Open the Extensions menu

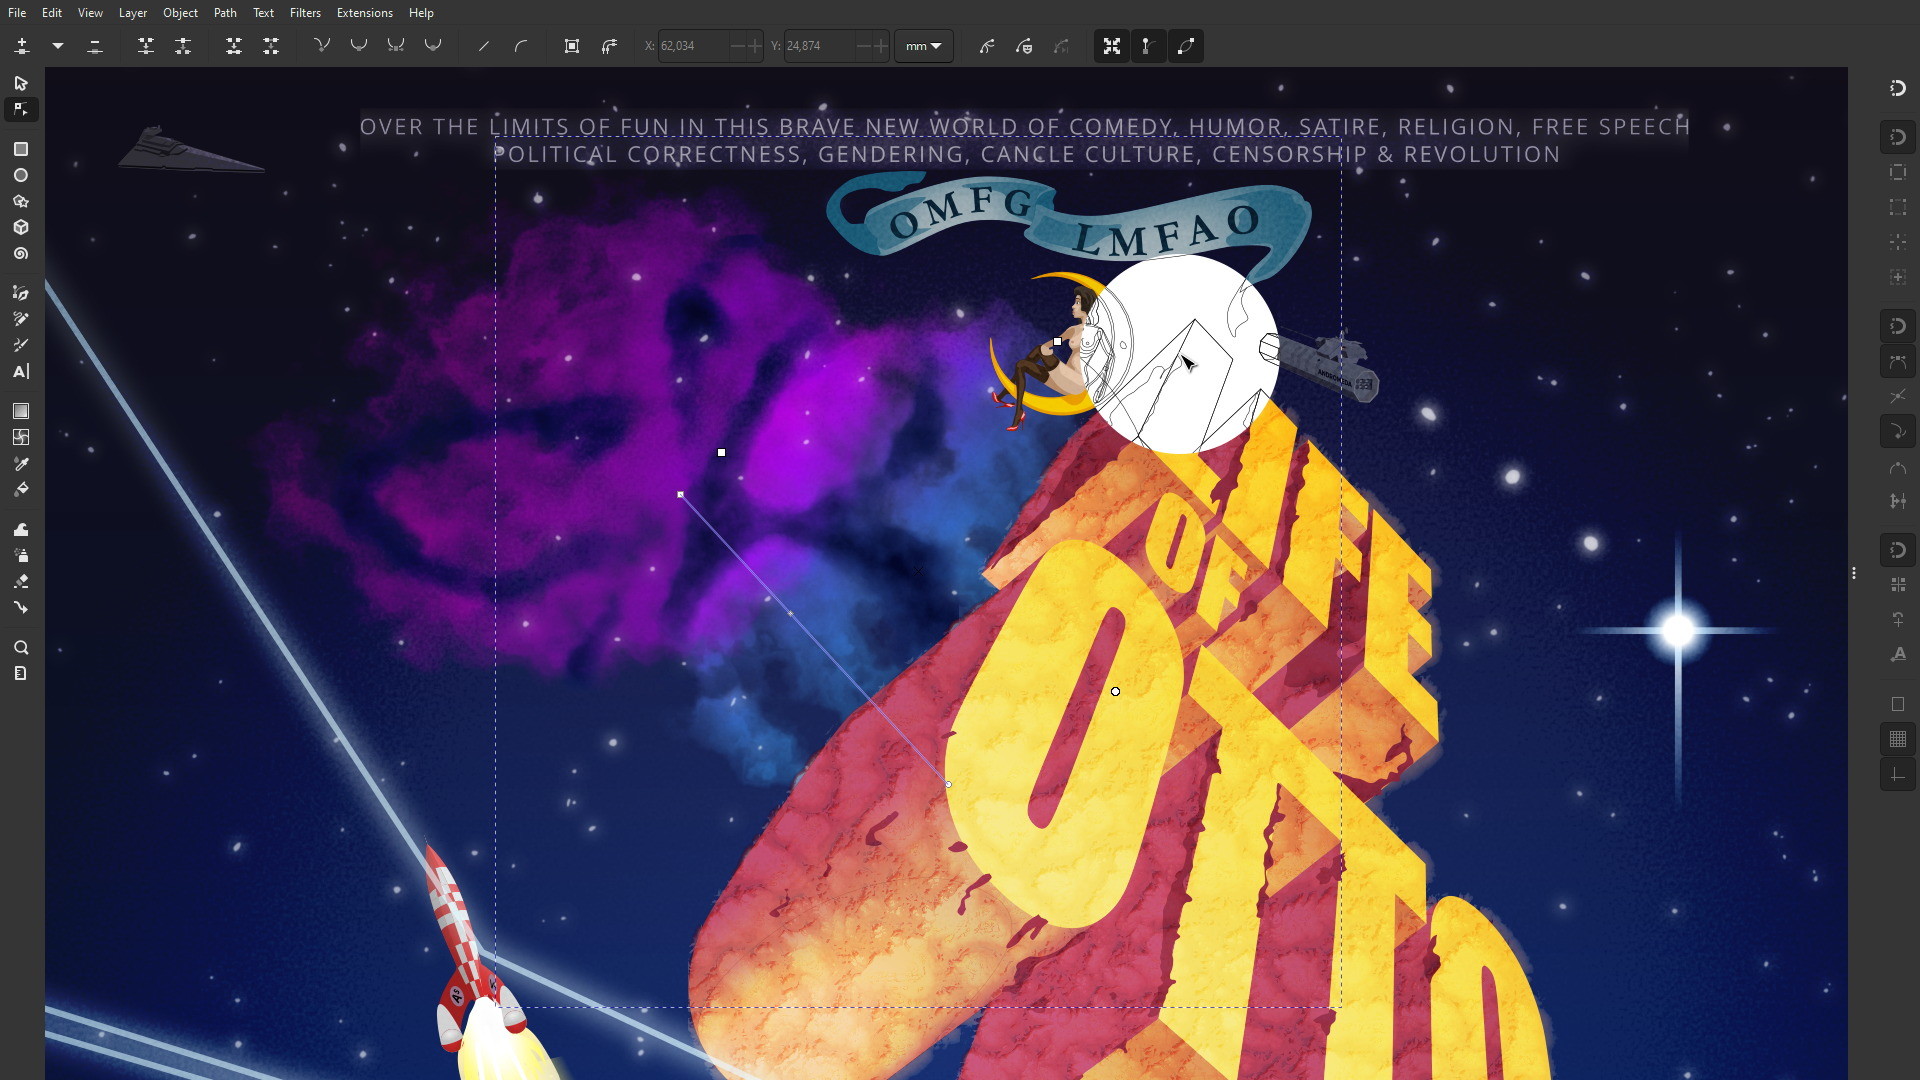point(364,13)
